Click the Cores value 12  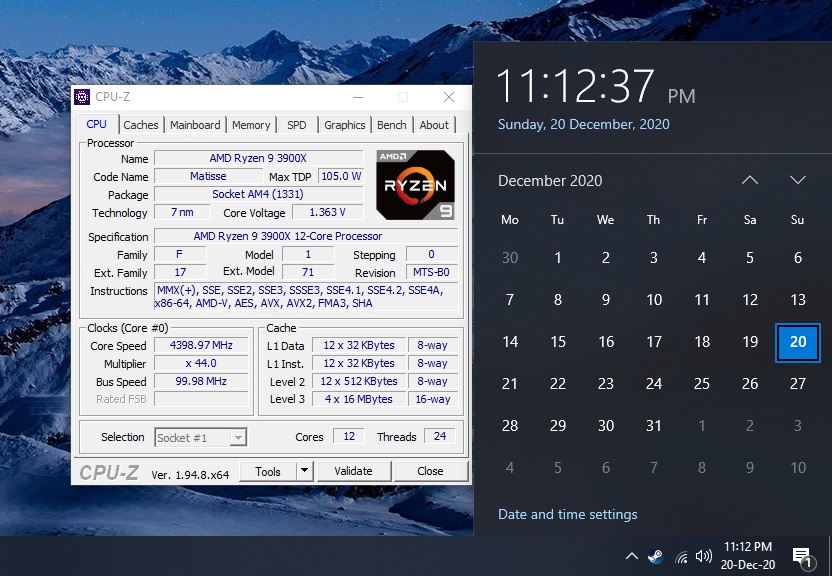tap(349, 436)
